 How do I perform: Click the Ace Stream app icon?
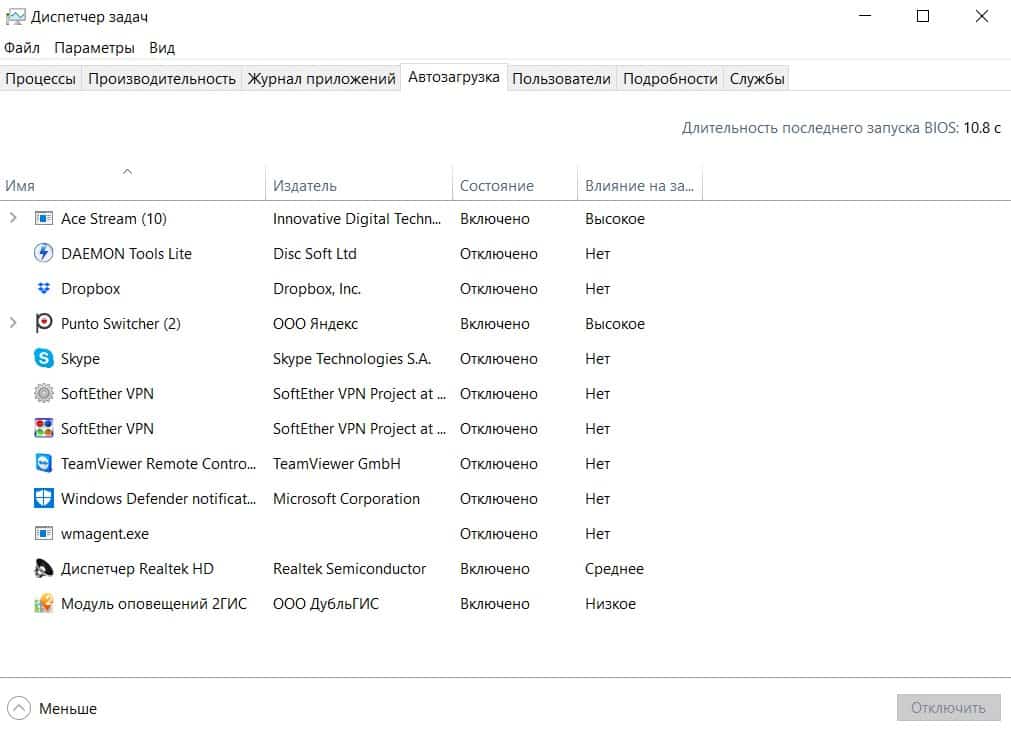(x=43, y=219)
